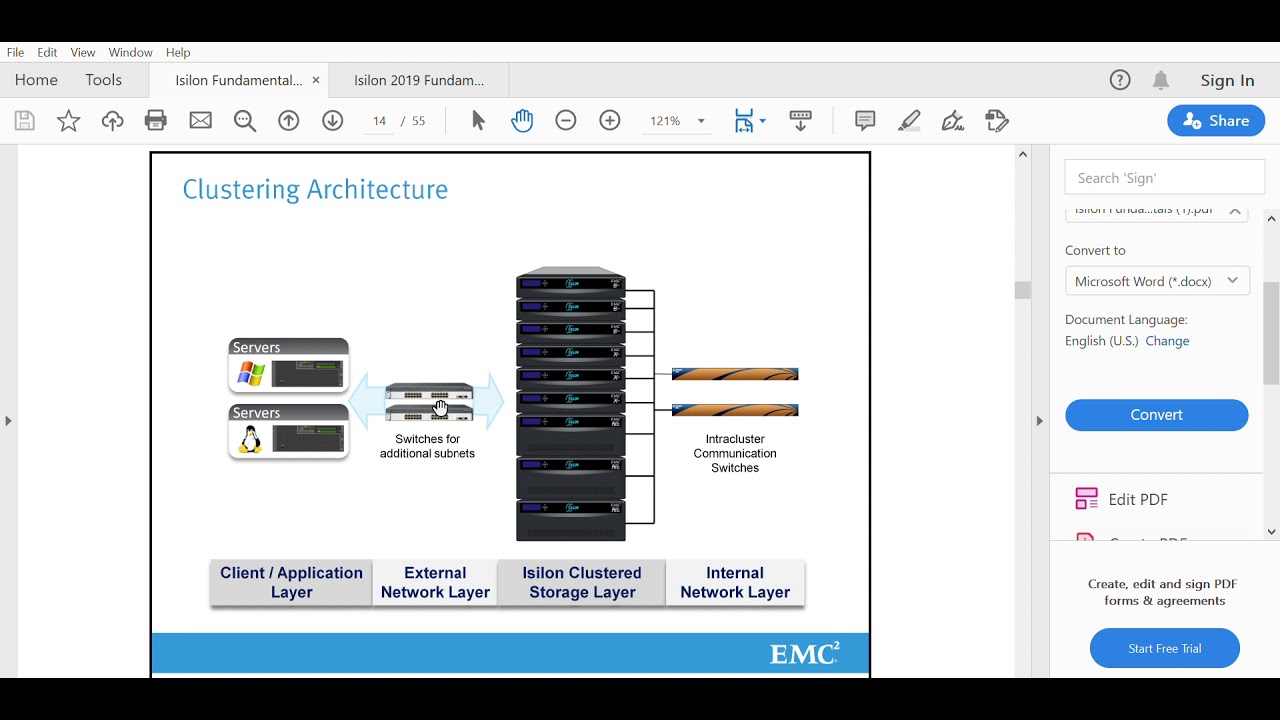
Task: Click Sign In
Action: coord(1227,81)
